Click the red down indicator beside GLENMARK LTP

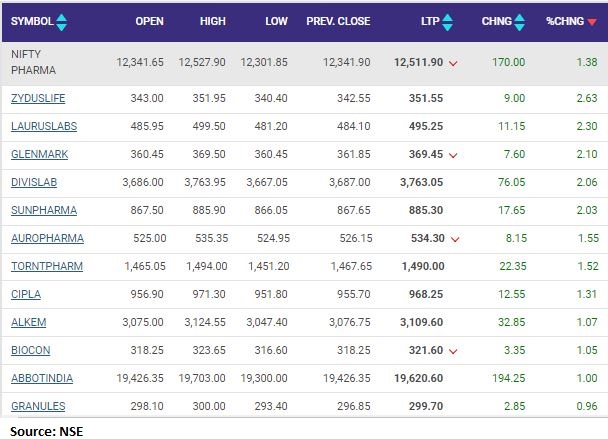point(453,155)
